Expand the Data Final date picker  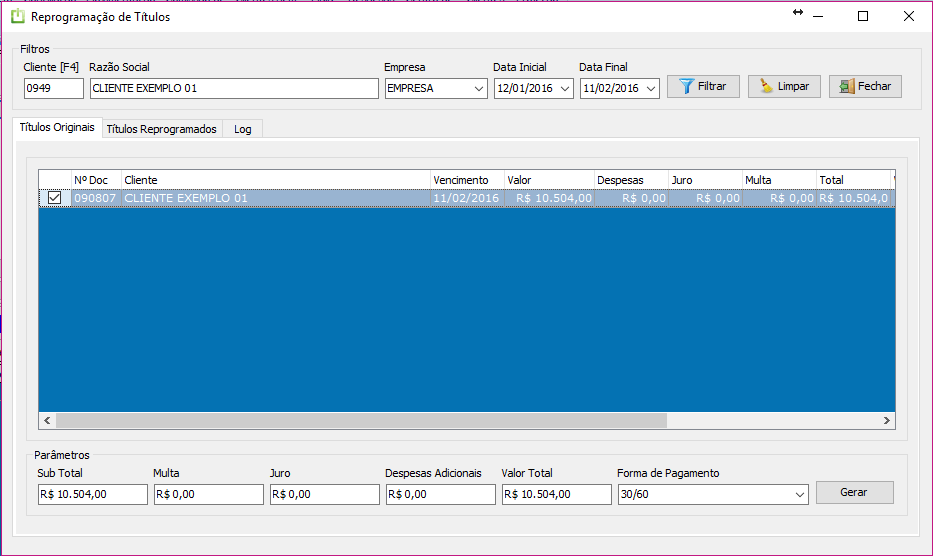click(652, 88)
